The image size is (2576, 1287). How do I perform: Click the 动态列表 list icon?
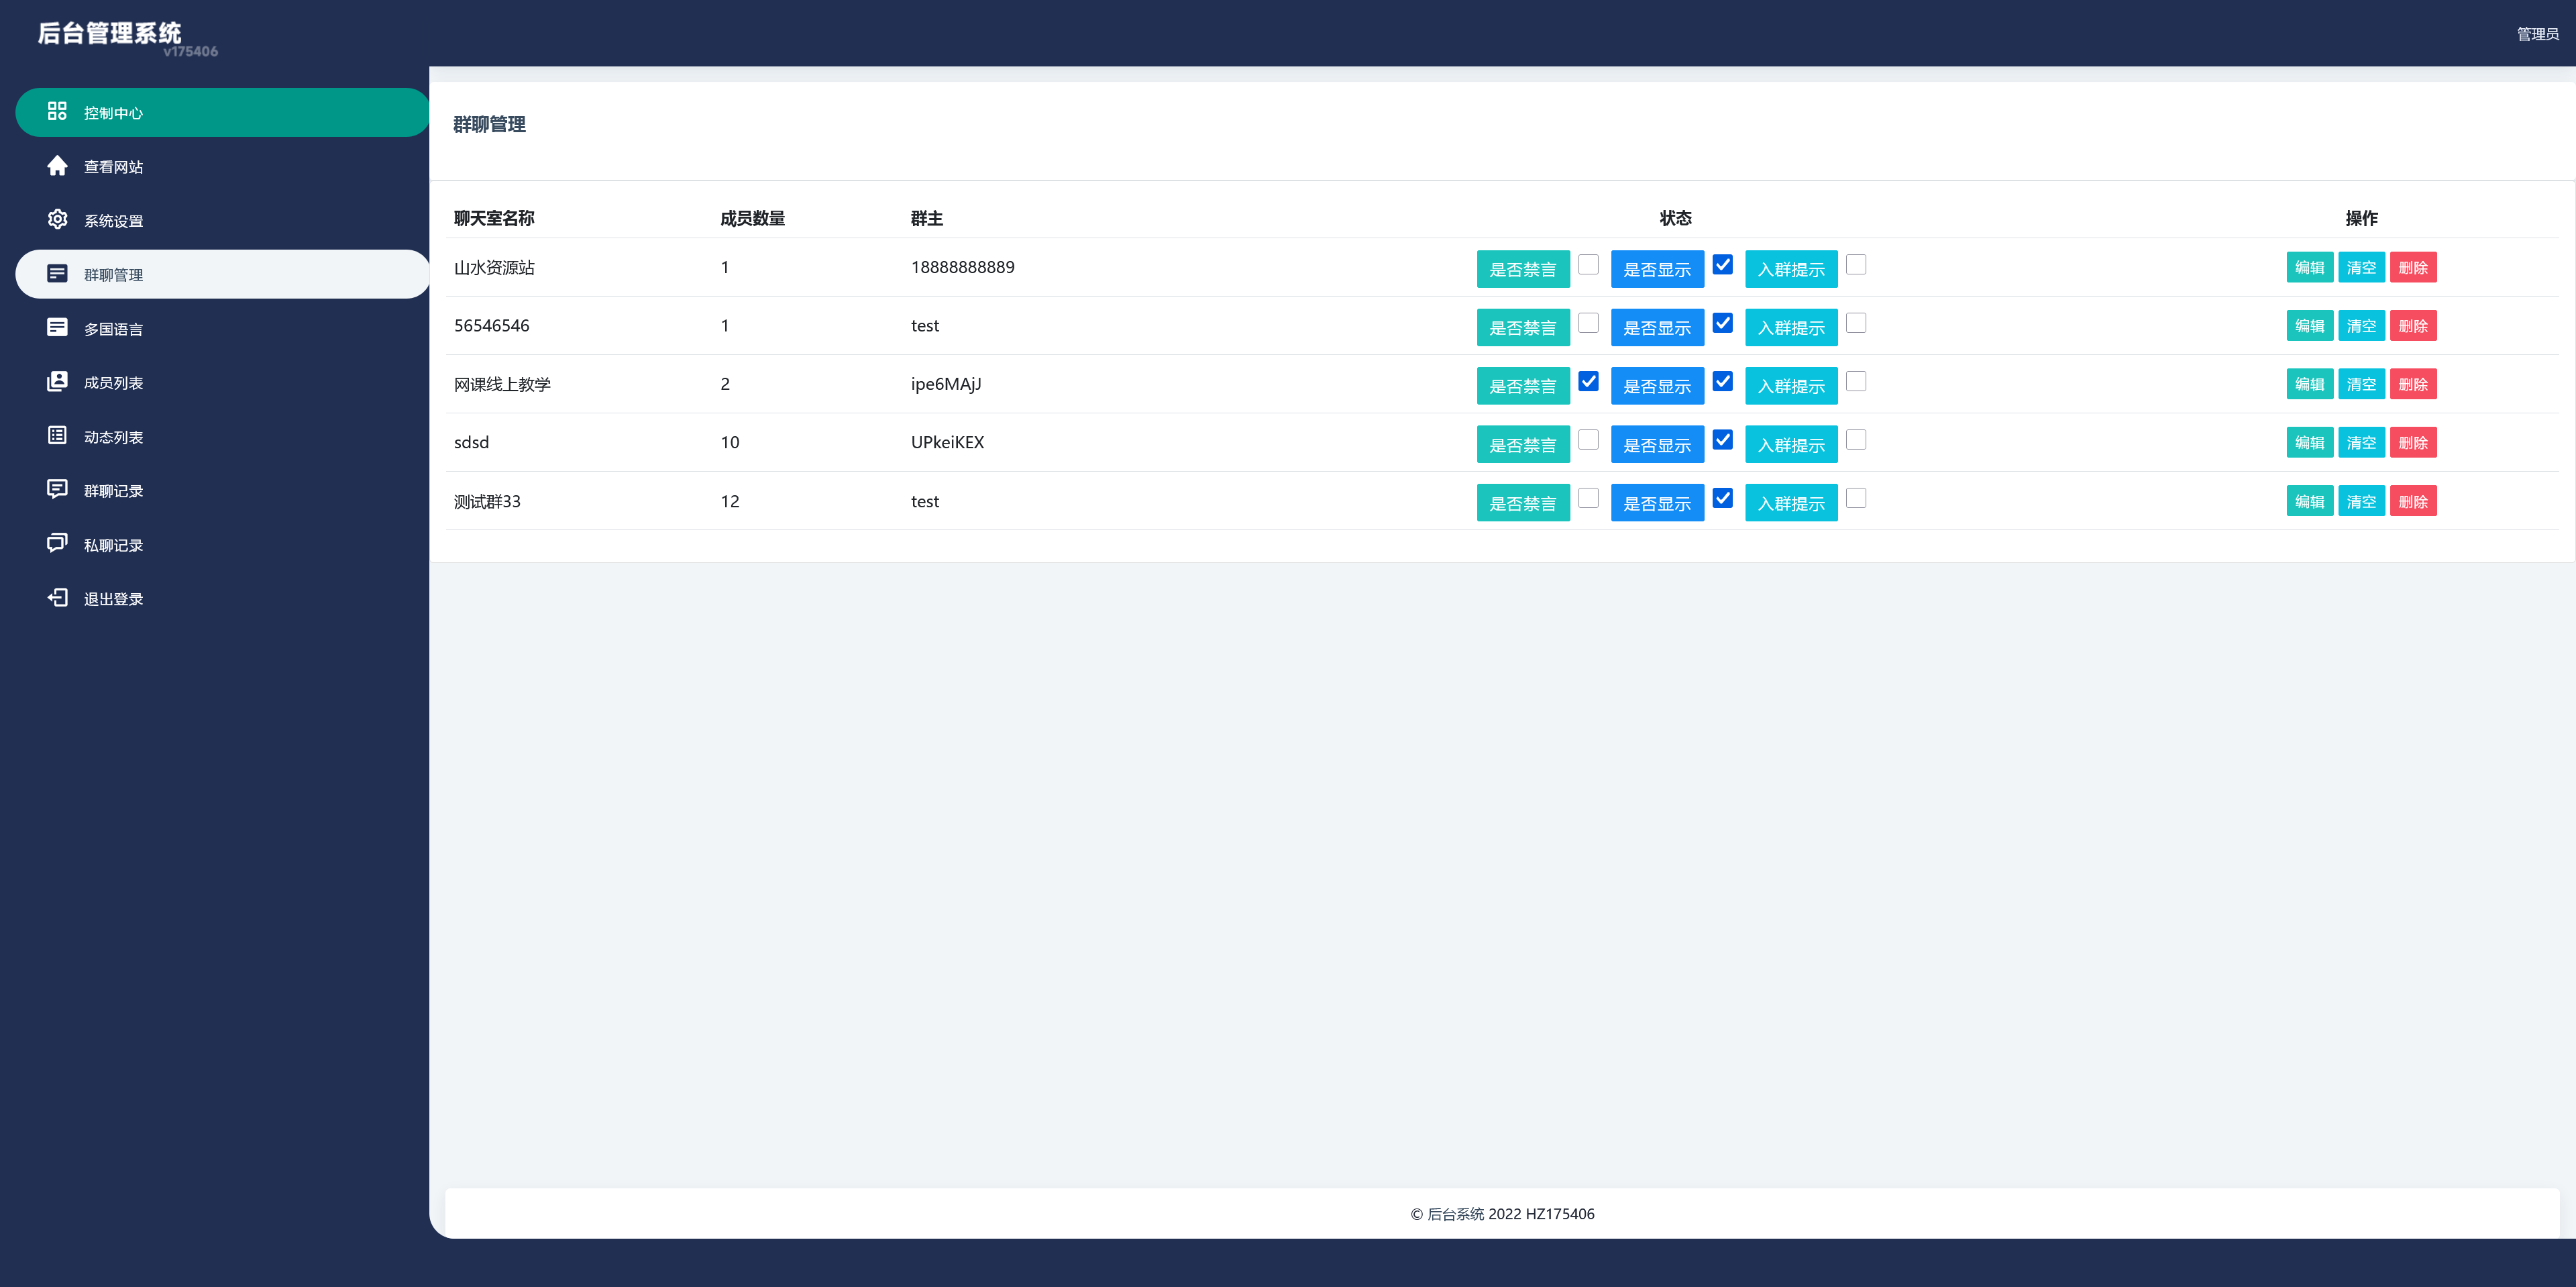pyautogui.click(x=57, y=436)
